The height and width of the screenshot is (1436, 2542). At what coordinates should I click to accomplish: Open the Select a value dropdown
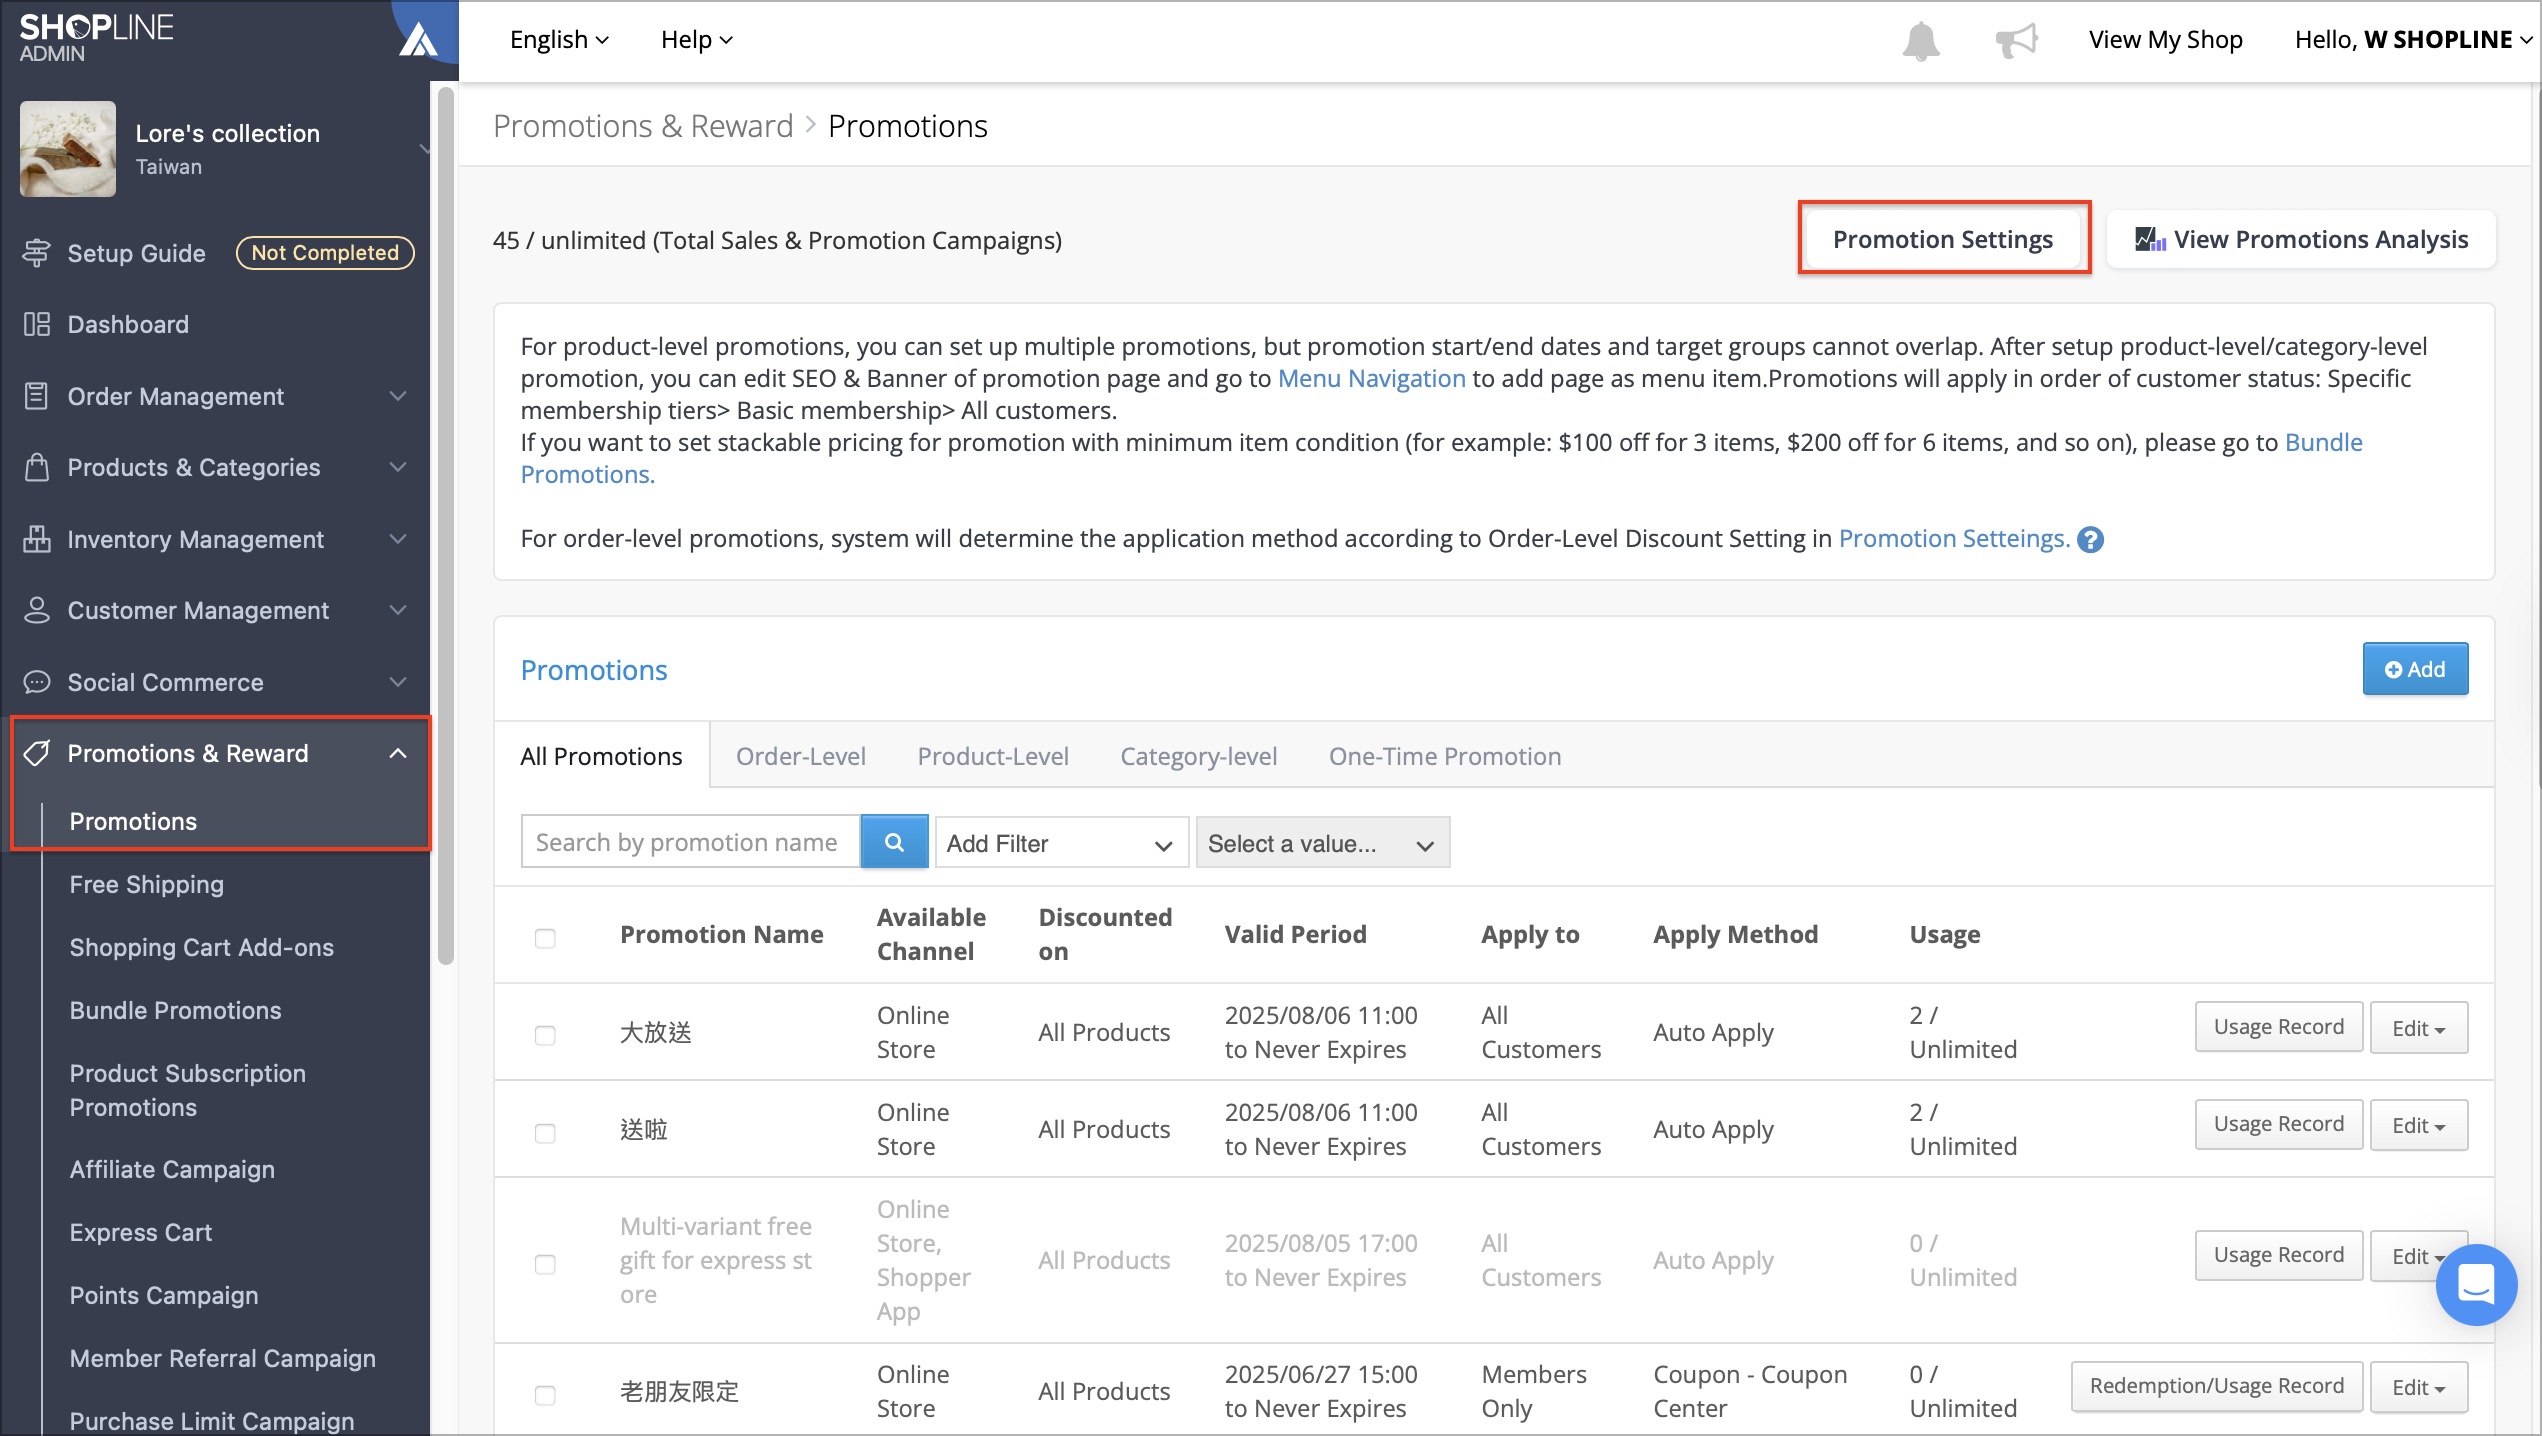(x=1322, y=843)
